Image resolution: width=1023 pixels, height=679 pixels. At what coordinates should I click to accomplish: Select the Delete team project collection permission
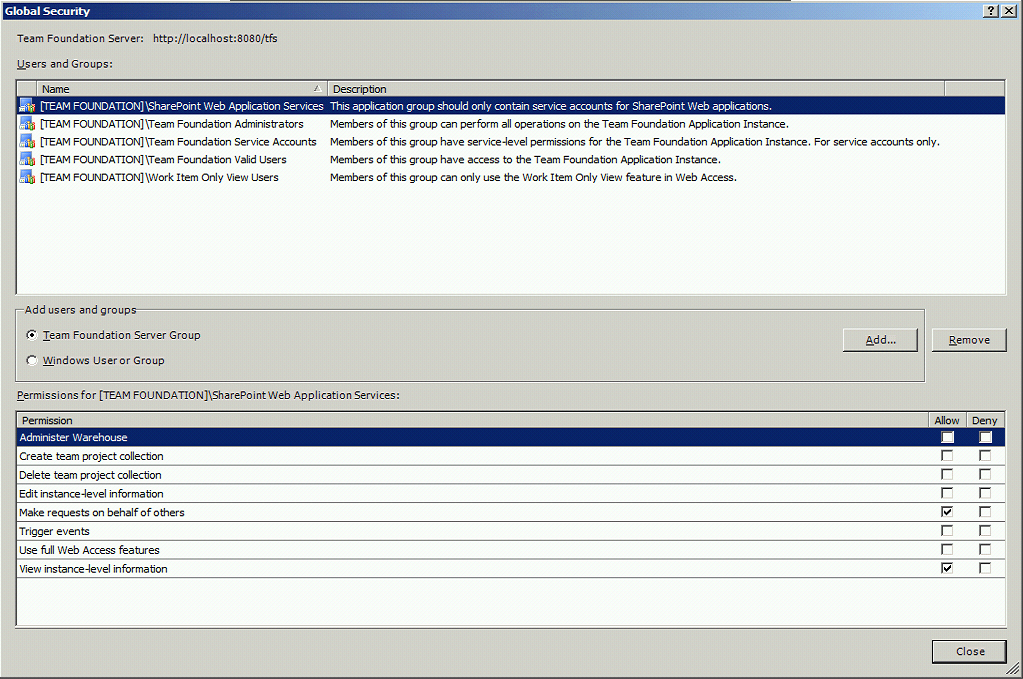[511, 475]
